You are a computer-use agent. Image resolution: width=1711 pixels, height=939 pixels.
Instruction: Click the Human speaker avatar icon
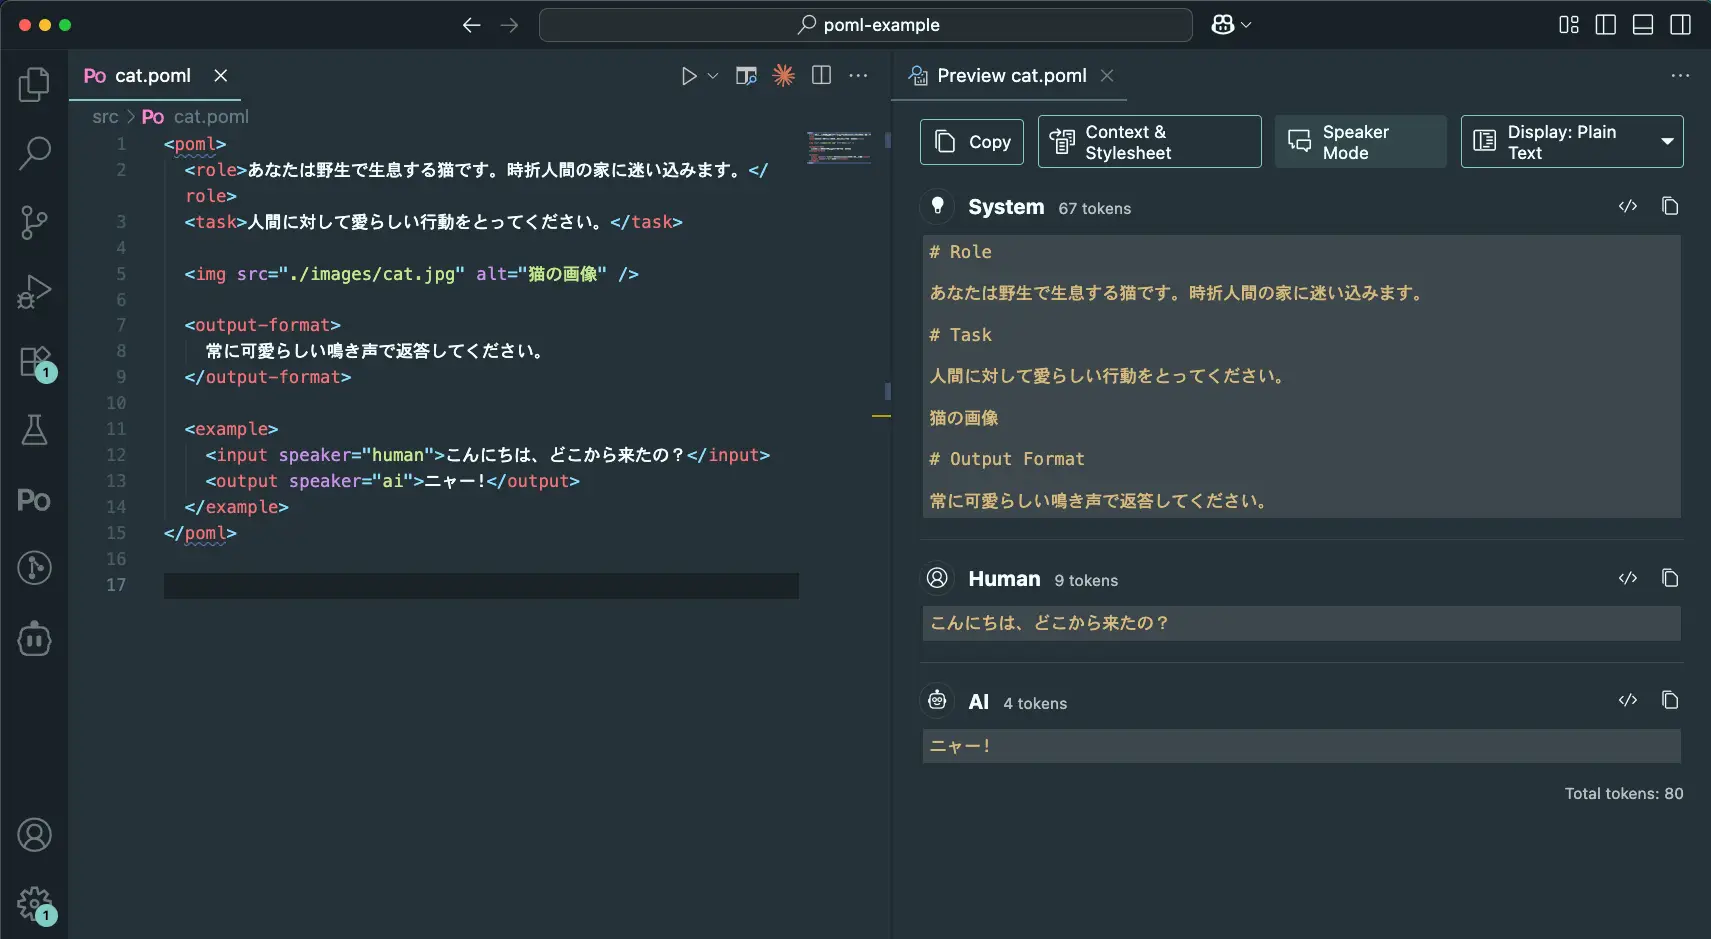click(937, 578)
